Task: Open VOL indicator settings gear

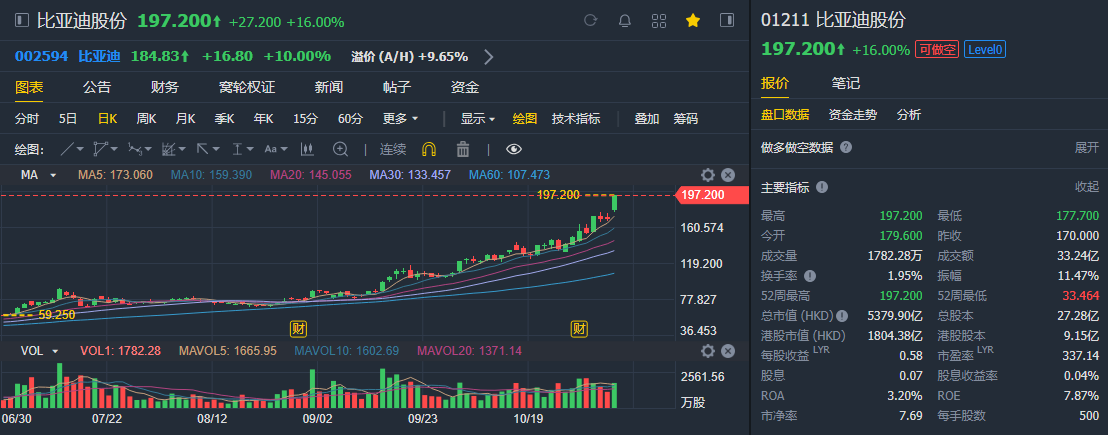Action: (707, 351)
